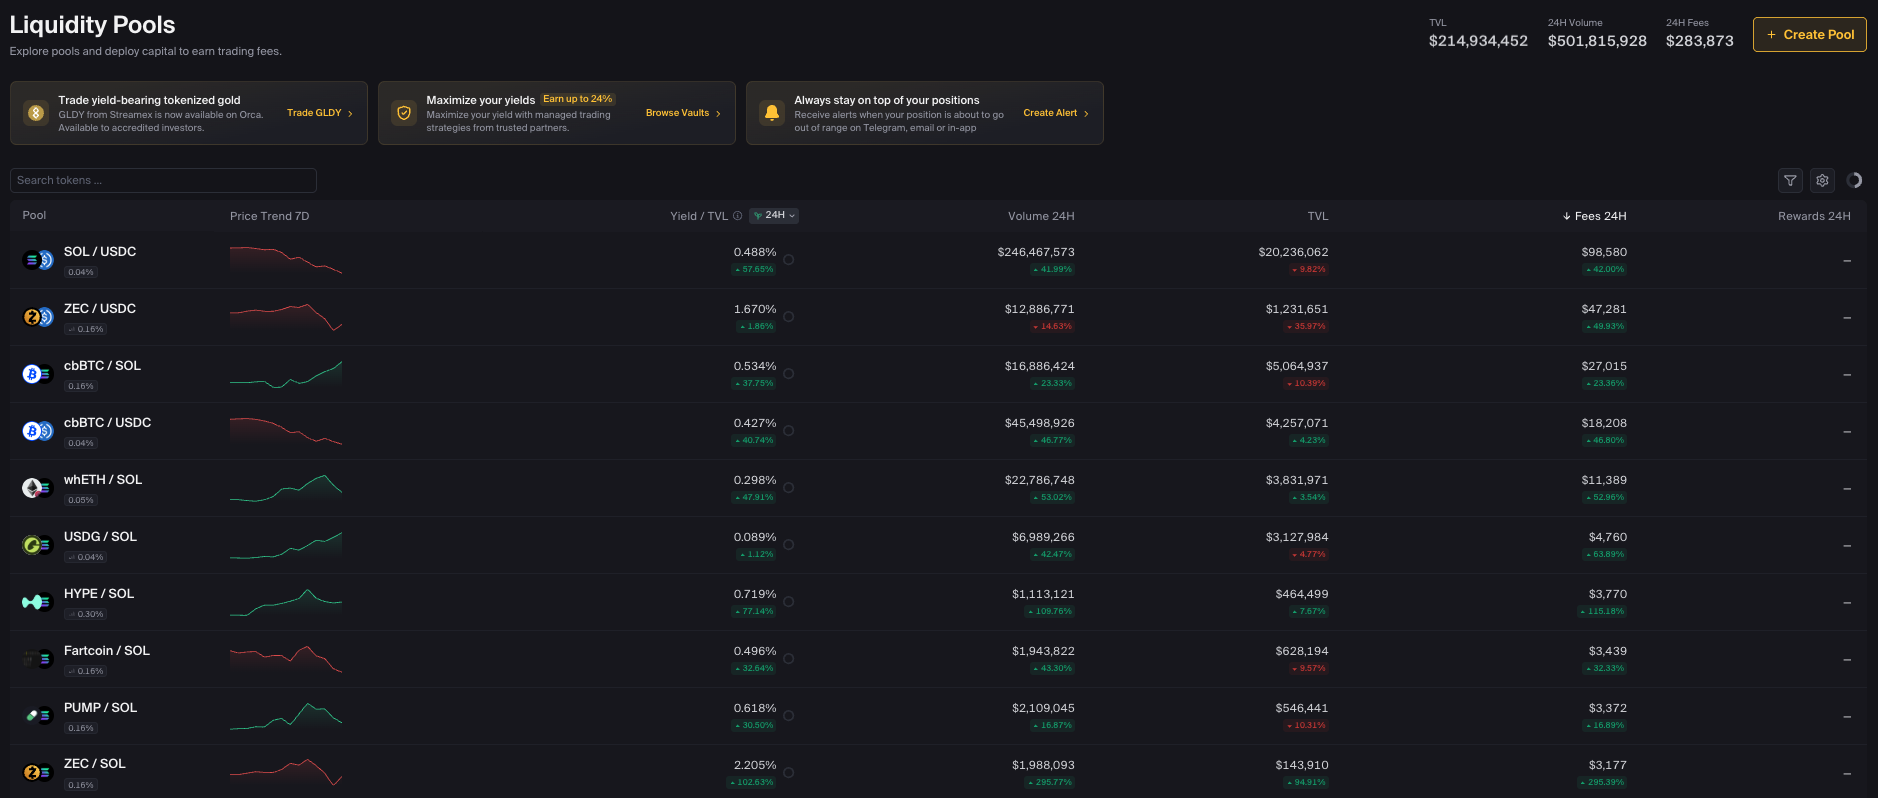Screen dimensions: 1878x798
Task: Click the Pool column header
Action: 34,216
